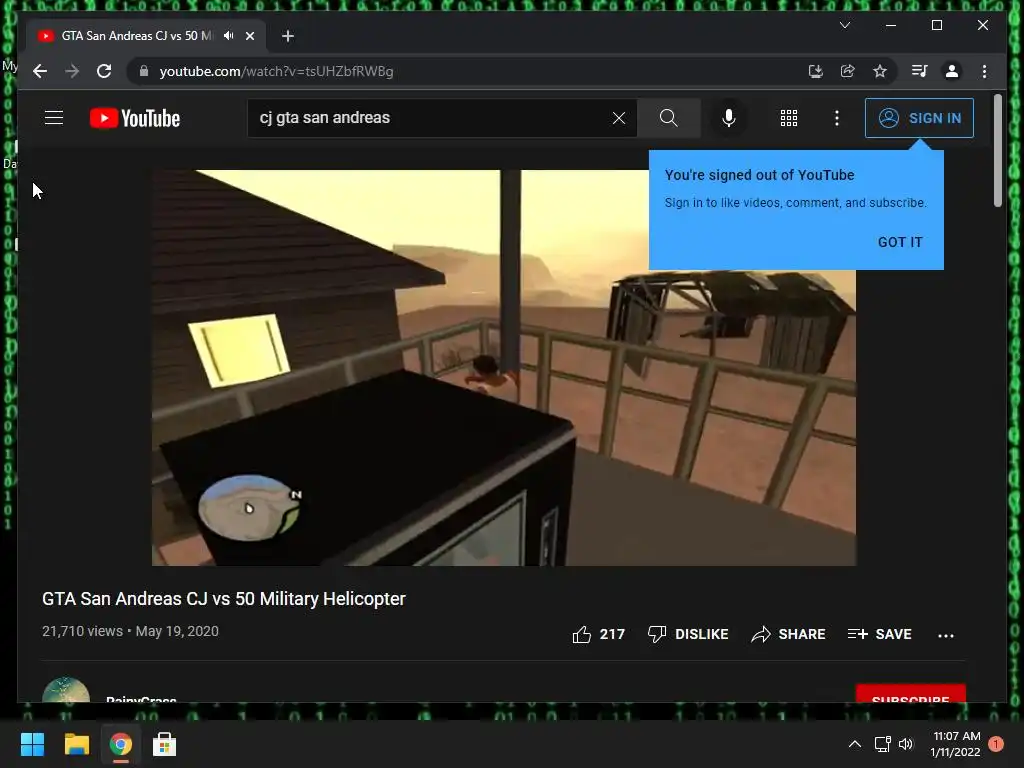Open the YouTube hamburger guide menu

tap(54, 118)
